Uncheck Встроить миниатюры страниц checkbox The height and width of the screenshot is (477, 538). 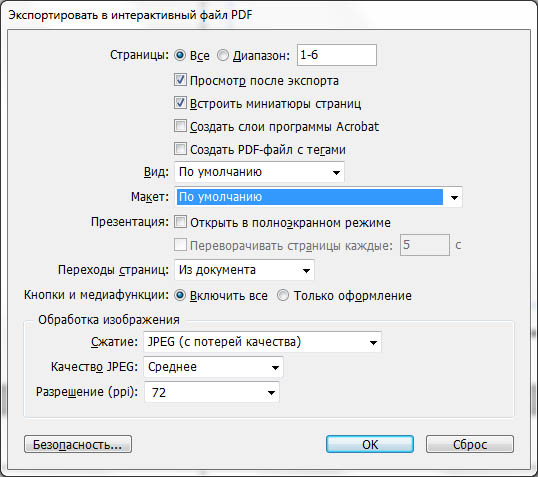[180, 103]
